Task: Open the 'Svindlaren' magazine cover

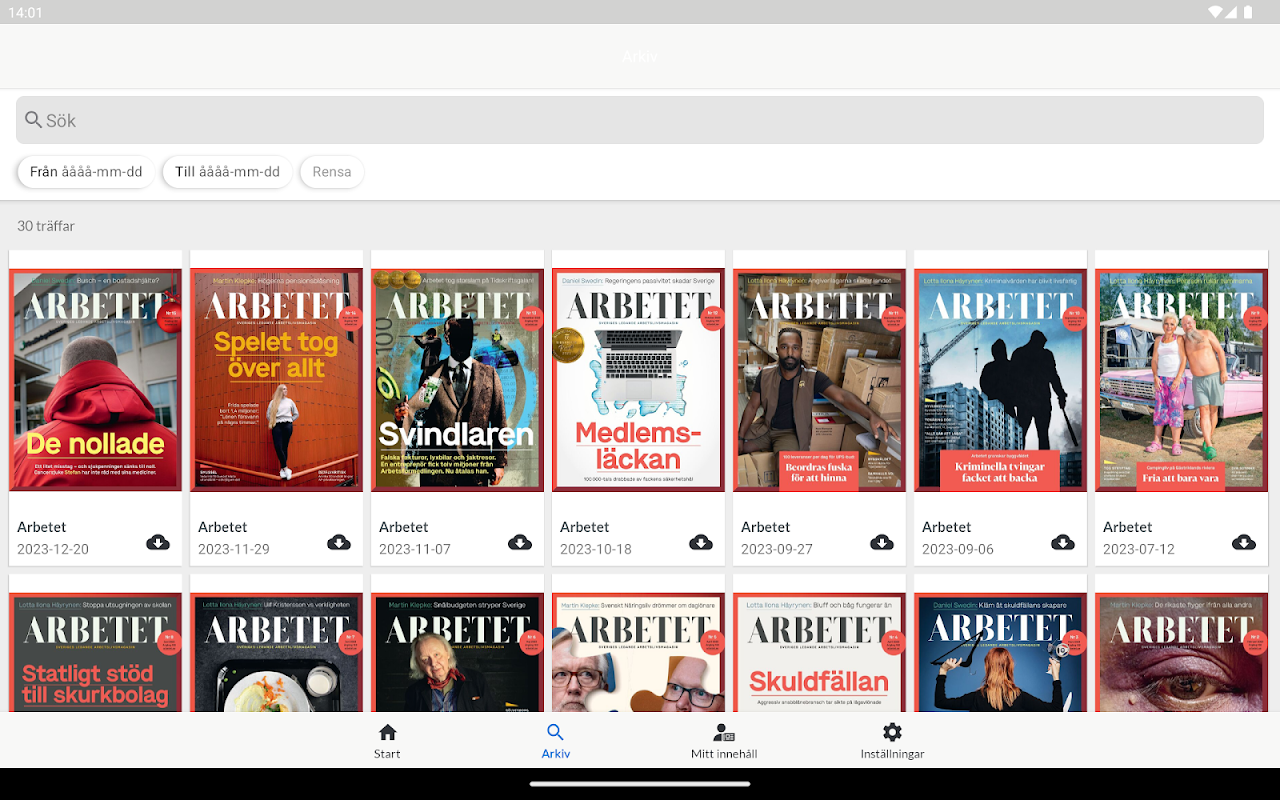Action: pyautogui.click(x=458, y=380)
